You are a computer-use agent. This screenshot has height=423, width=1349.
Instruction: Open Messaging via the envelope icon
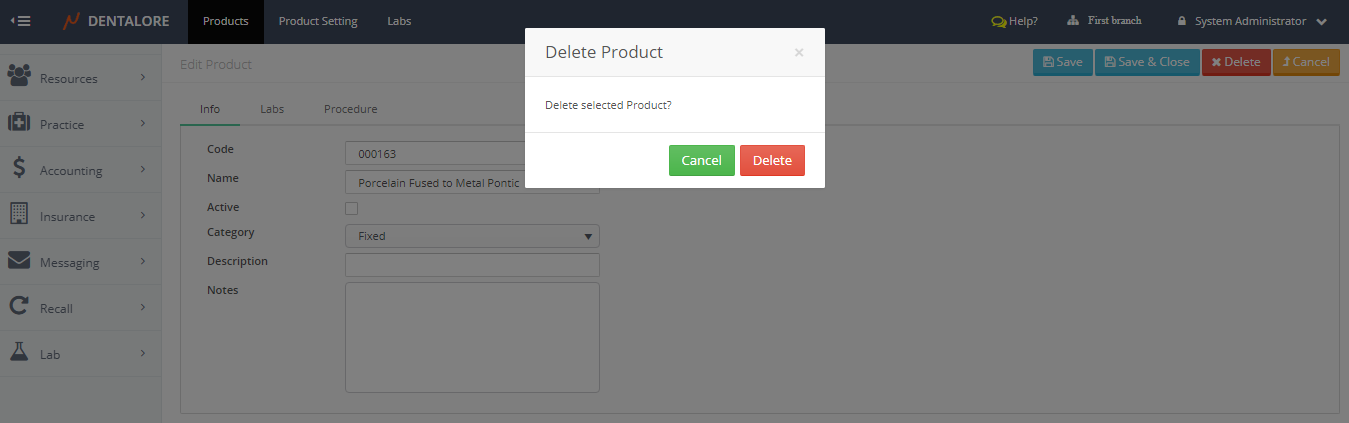(x=19, y=261)
